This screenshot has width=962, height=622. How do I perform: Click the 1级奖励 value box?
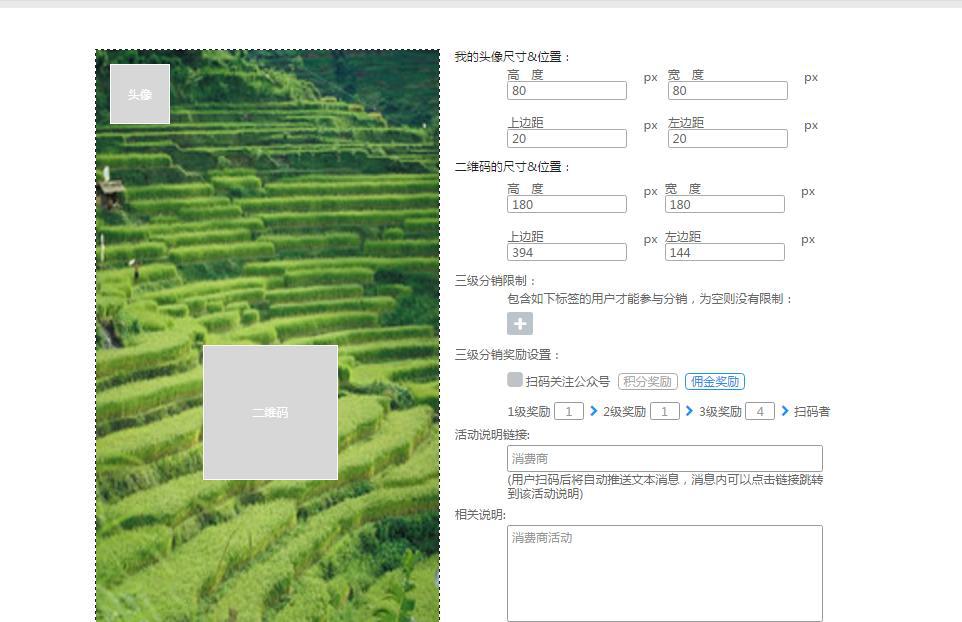pyautogui.click(x=569, y=412)
